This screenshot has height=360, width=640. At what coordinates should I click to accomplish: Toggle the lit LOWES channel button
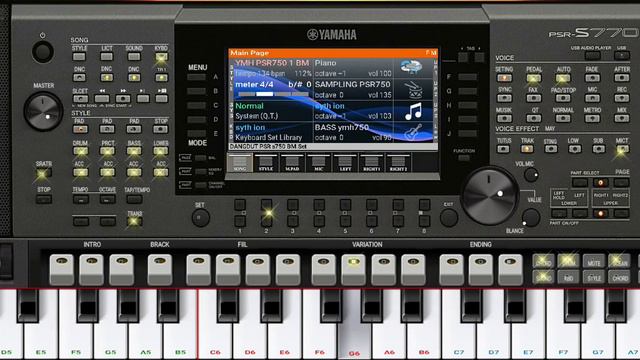point(161,151)
